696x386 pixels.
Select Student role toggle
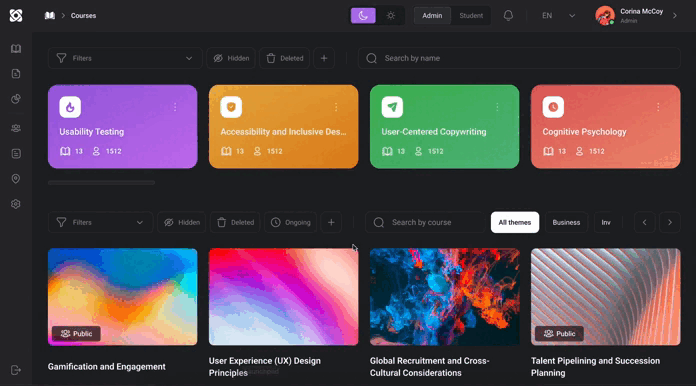pyautogui.click(x=471, y=16)
